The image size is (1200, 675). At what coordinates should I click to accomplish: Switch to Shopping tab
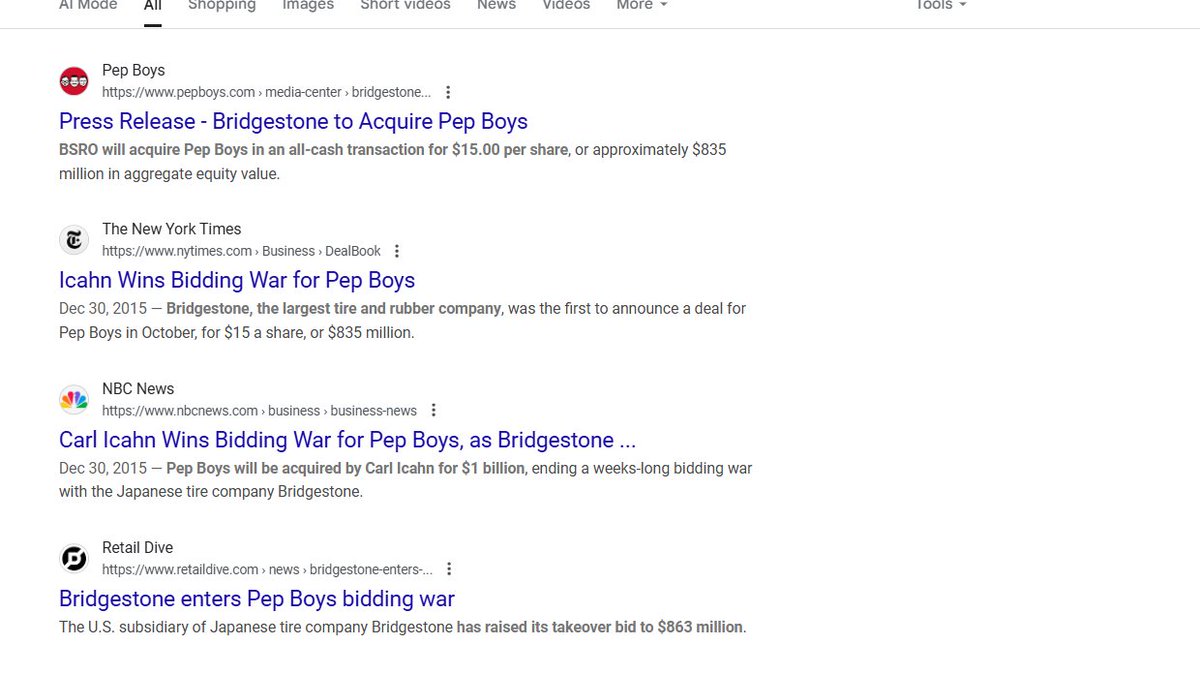tap(222, 6)
